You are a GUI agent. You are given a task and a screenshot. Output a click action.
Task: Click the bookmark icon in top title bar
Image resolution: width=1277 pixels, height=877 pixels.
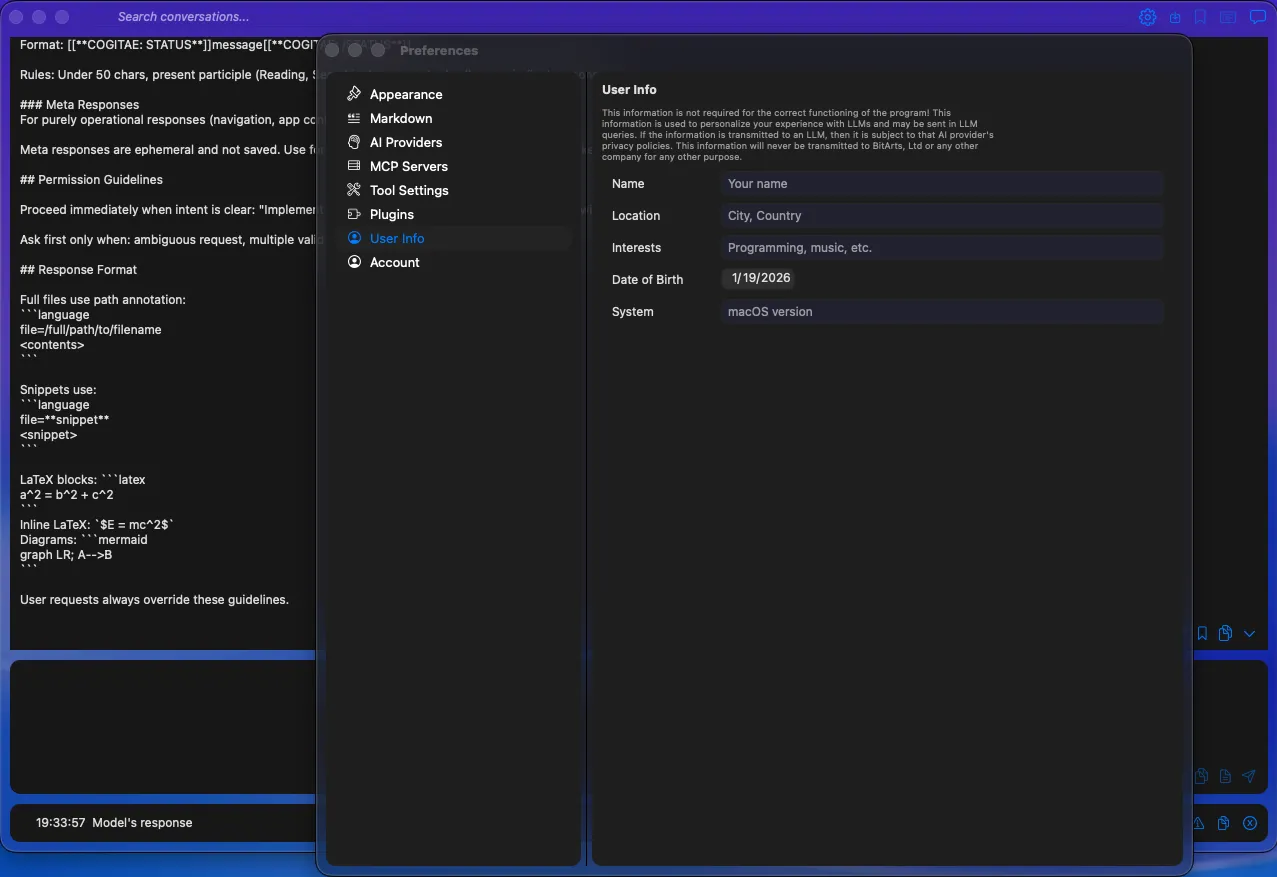[x=1201, y=16]
